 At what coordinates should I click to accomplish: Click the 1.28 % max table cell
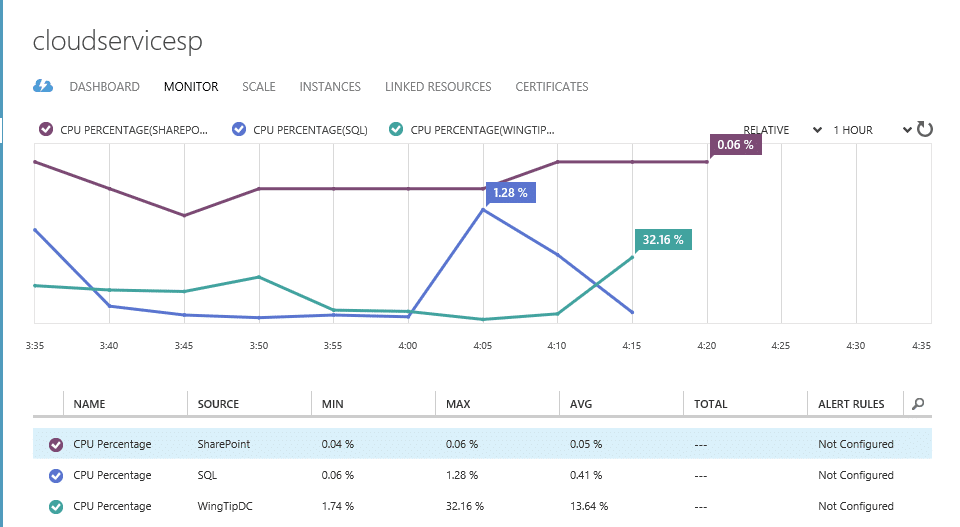point(462,476)
